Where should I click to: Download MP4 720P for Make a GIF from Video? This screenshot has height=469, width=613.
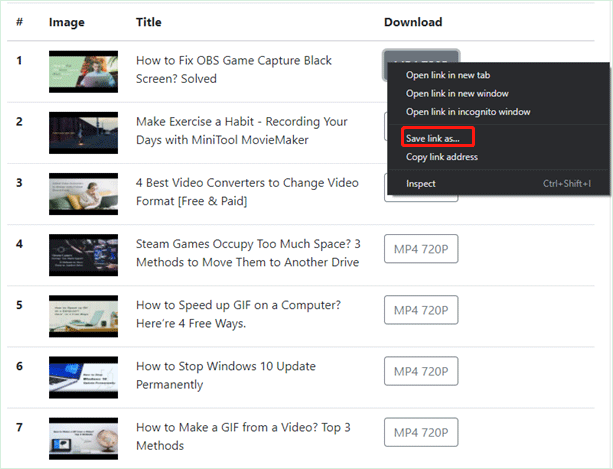tap(421, 432)
